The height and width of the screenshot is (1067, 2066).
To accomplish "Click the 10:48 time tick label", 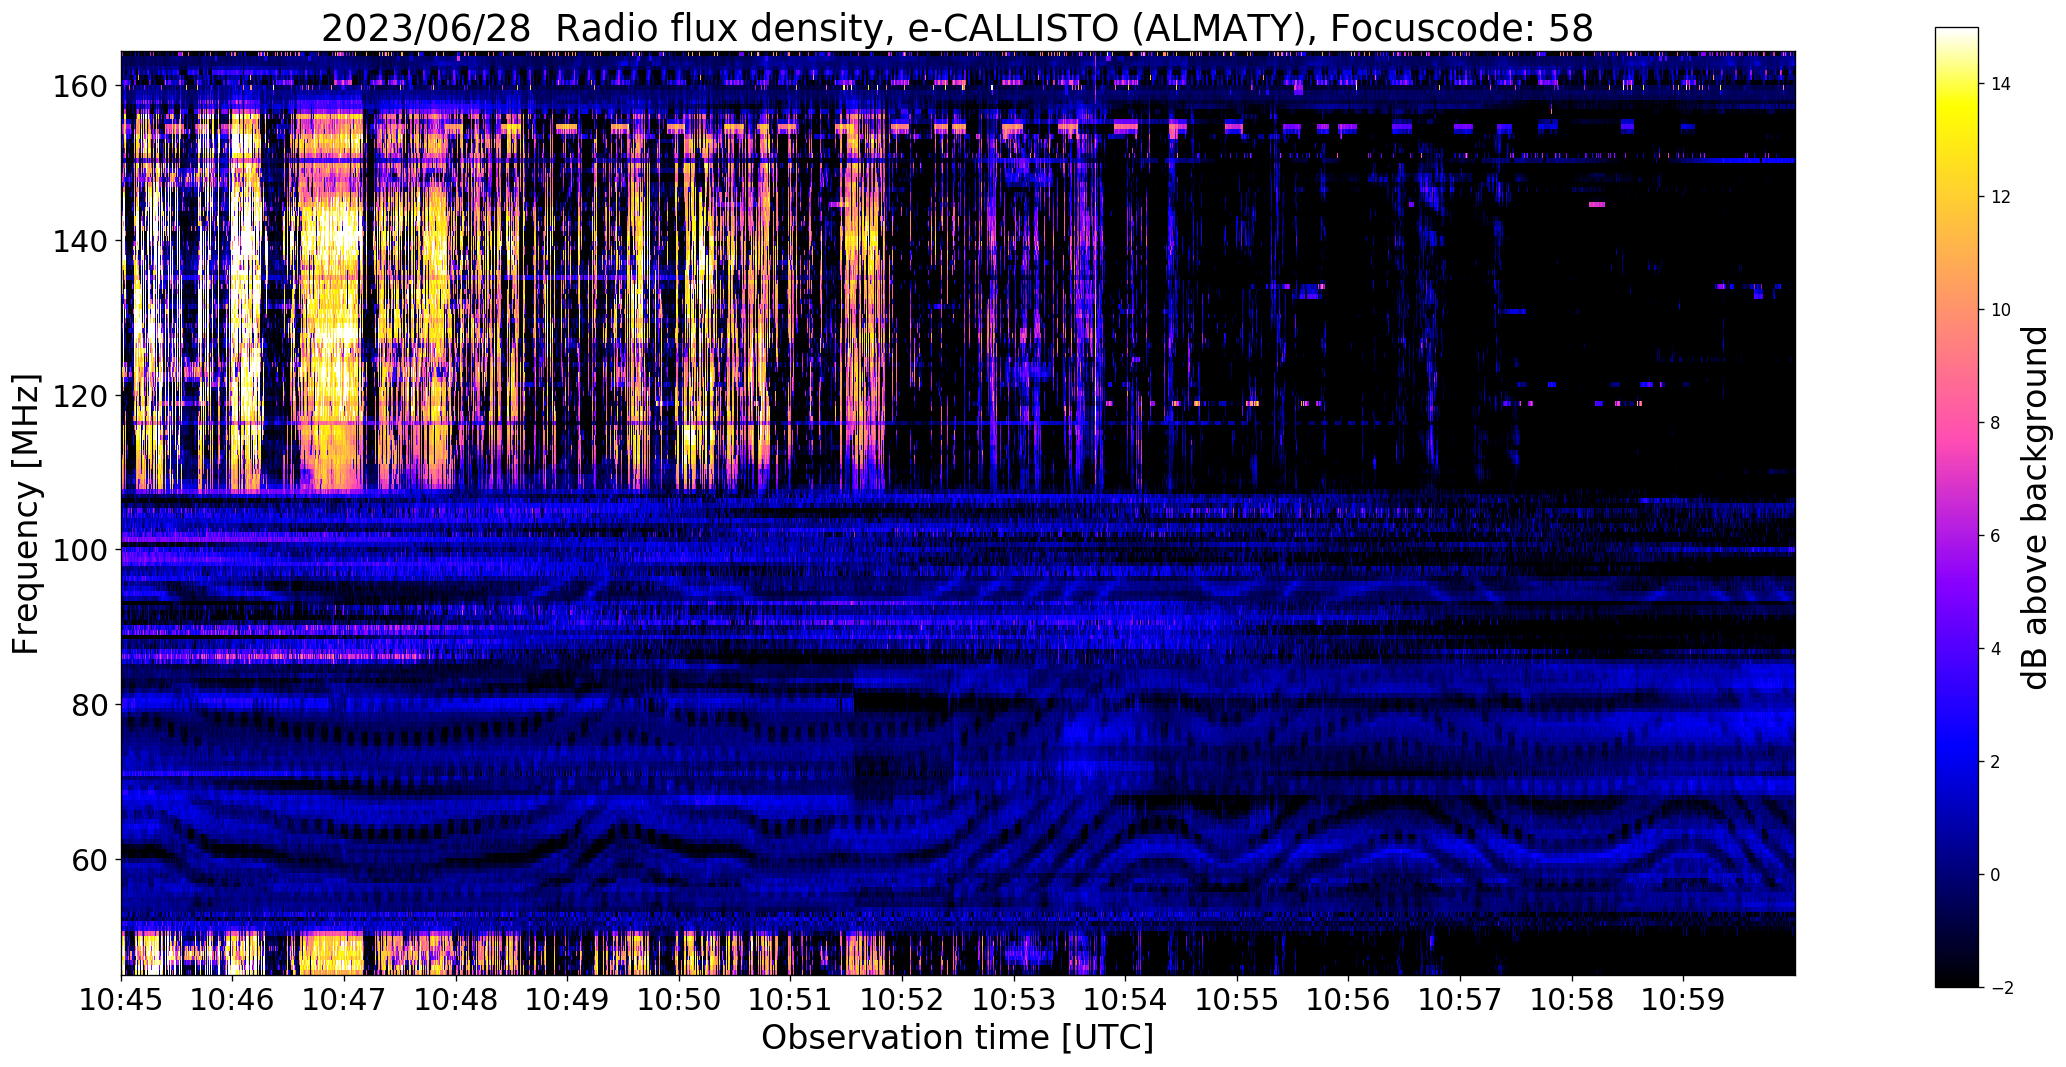I will [457, 999].
